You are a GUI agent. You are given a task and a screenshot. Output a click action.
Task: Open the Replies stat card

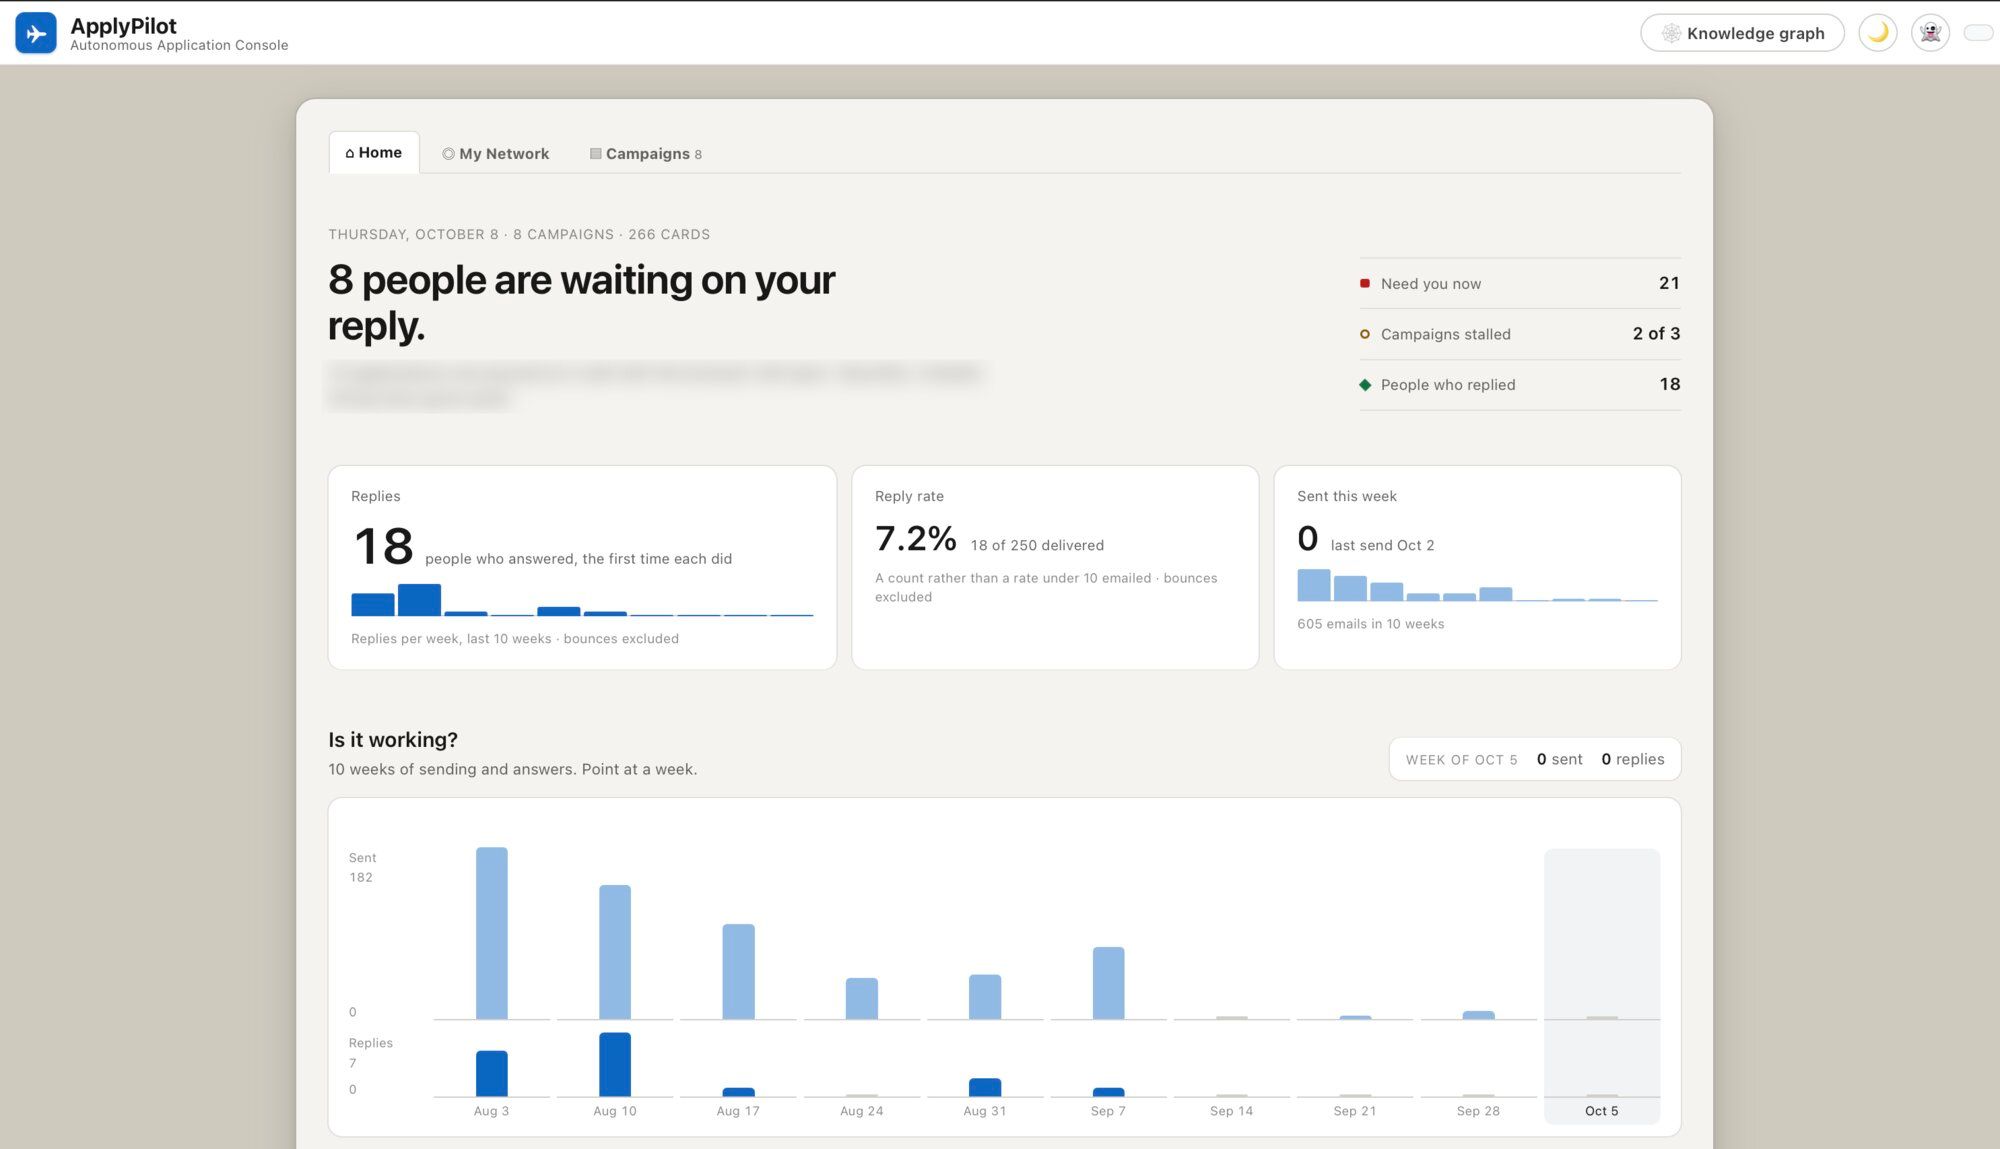pos(582,567)
